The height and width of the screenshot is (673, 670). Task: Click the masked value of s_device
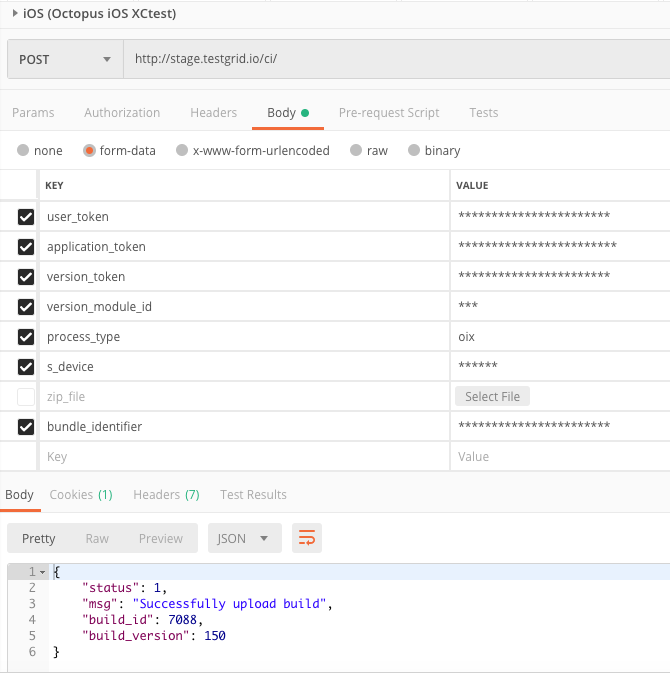(478, 365)
